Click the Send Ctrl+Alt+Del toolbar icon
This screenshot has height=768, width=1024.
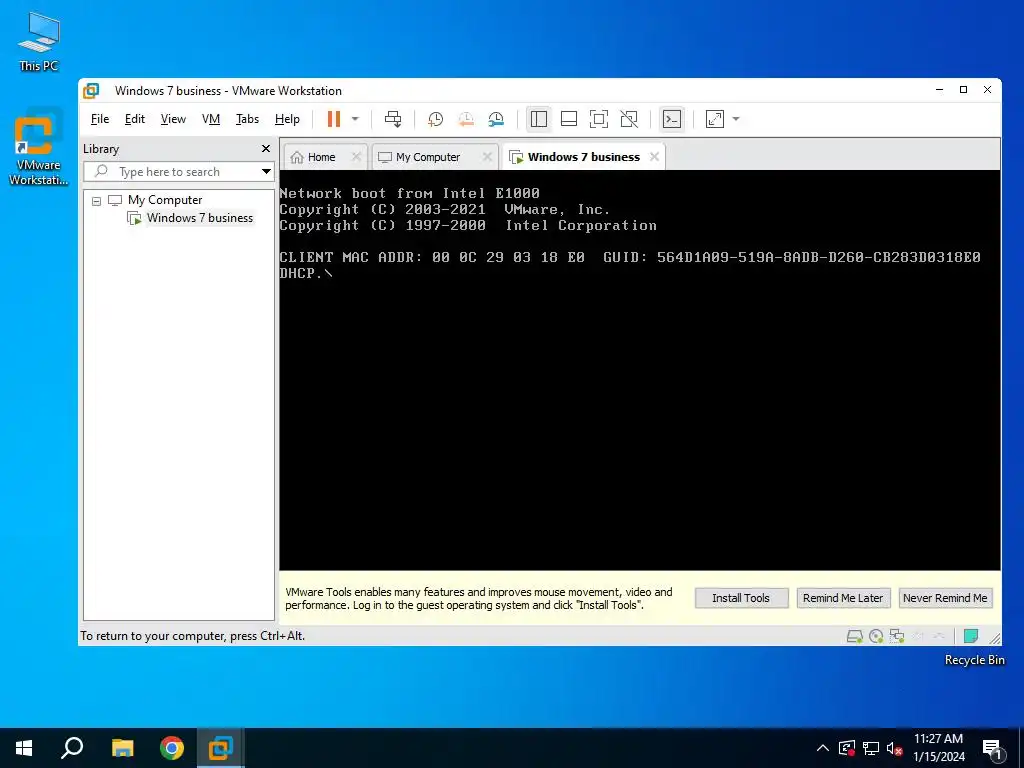[393, 119]
